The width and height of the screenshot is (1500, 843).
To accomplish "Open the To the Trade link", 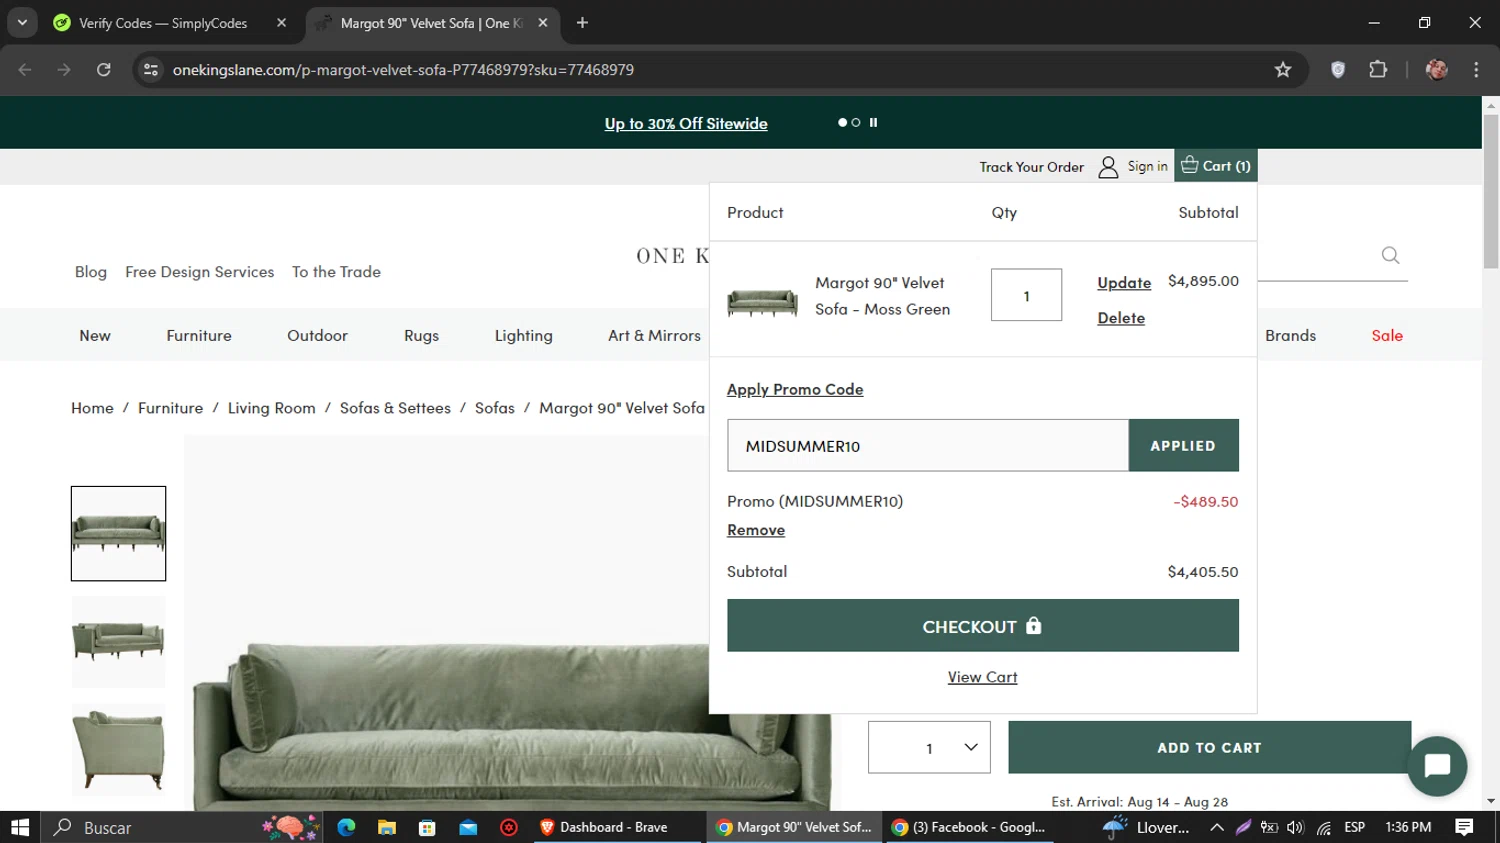I will tap(336, 272).
